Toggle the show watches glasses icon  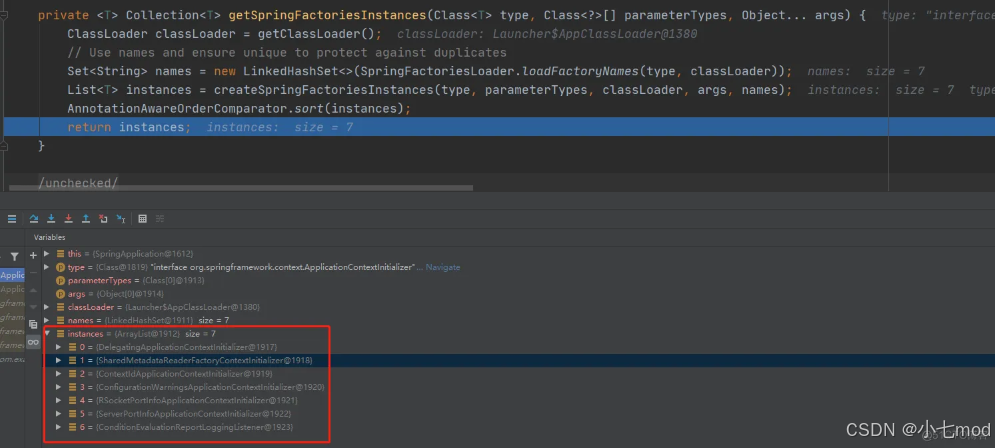pyautogui.click(x=34, y=341)
